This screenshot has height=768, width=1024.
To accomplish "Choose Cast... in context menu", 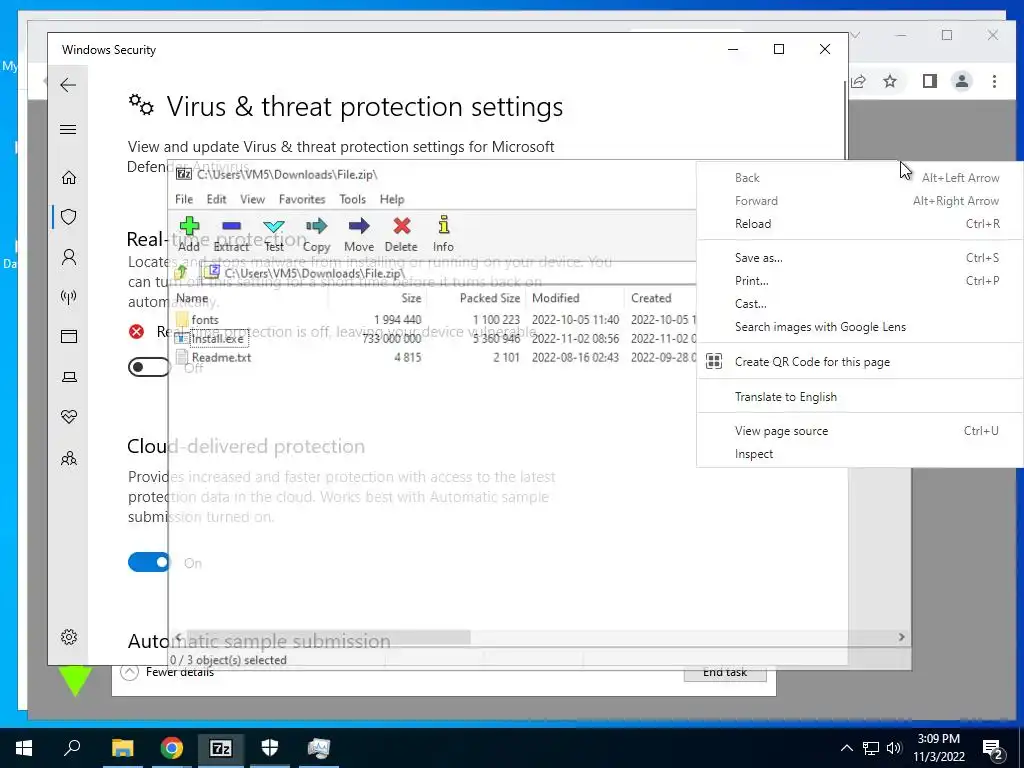I will coord(859,304).
